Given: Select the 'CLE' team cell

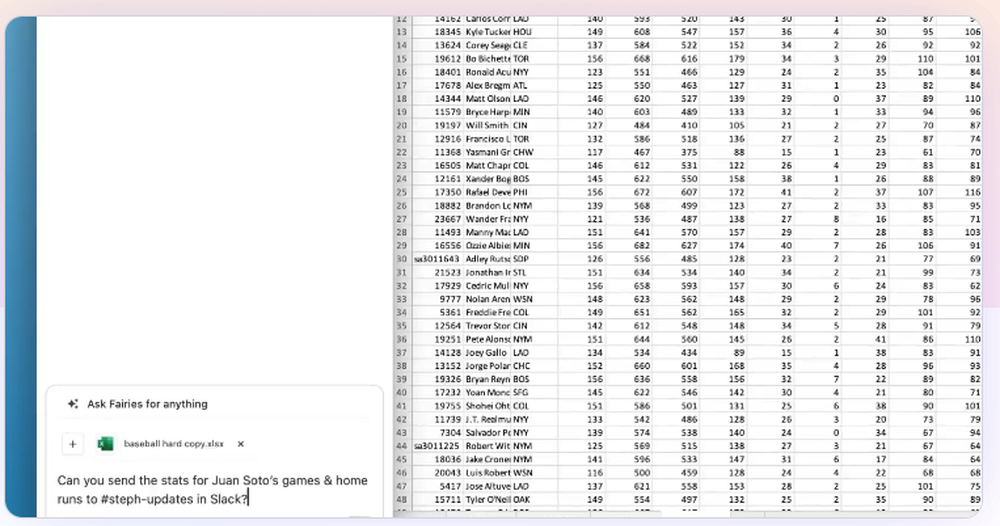Looking at the screenshot, I should click(534, 45).
